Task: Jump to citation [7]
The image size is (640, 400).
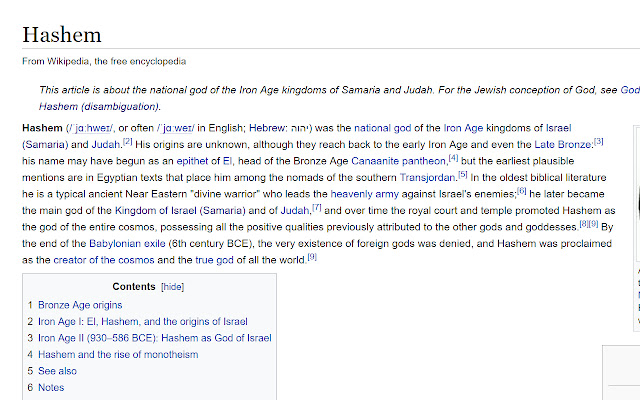Action: pyautogui.click(x=317, y=207)
